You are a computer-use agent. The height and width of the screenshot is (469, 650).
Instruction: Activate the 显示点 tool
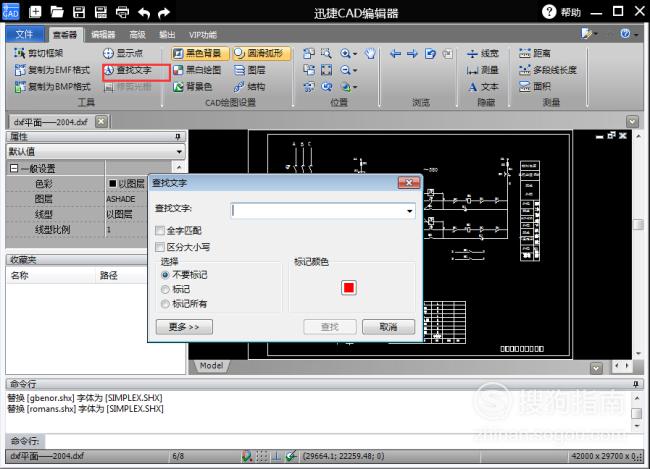click(123, 53)
